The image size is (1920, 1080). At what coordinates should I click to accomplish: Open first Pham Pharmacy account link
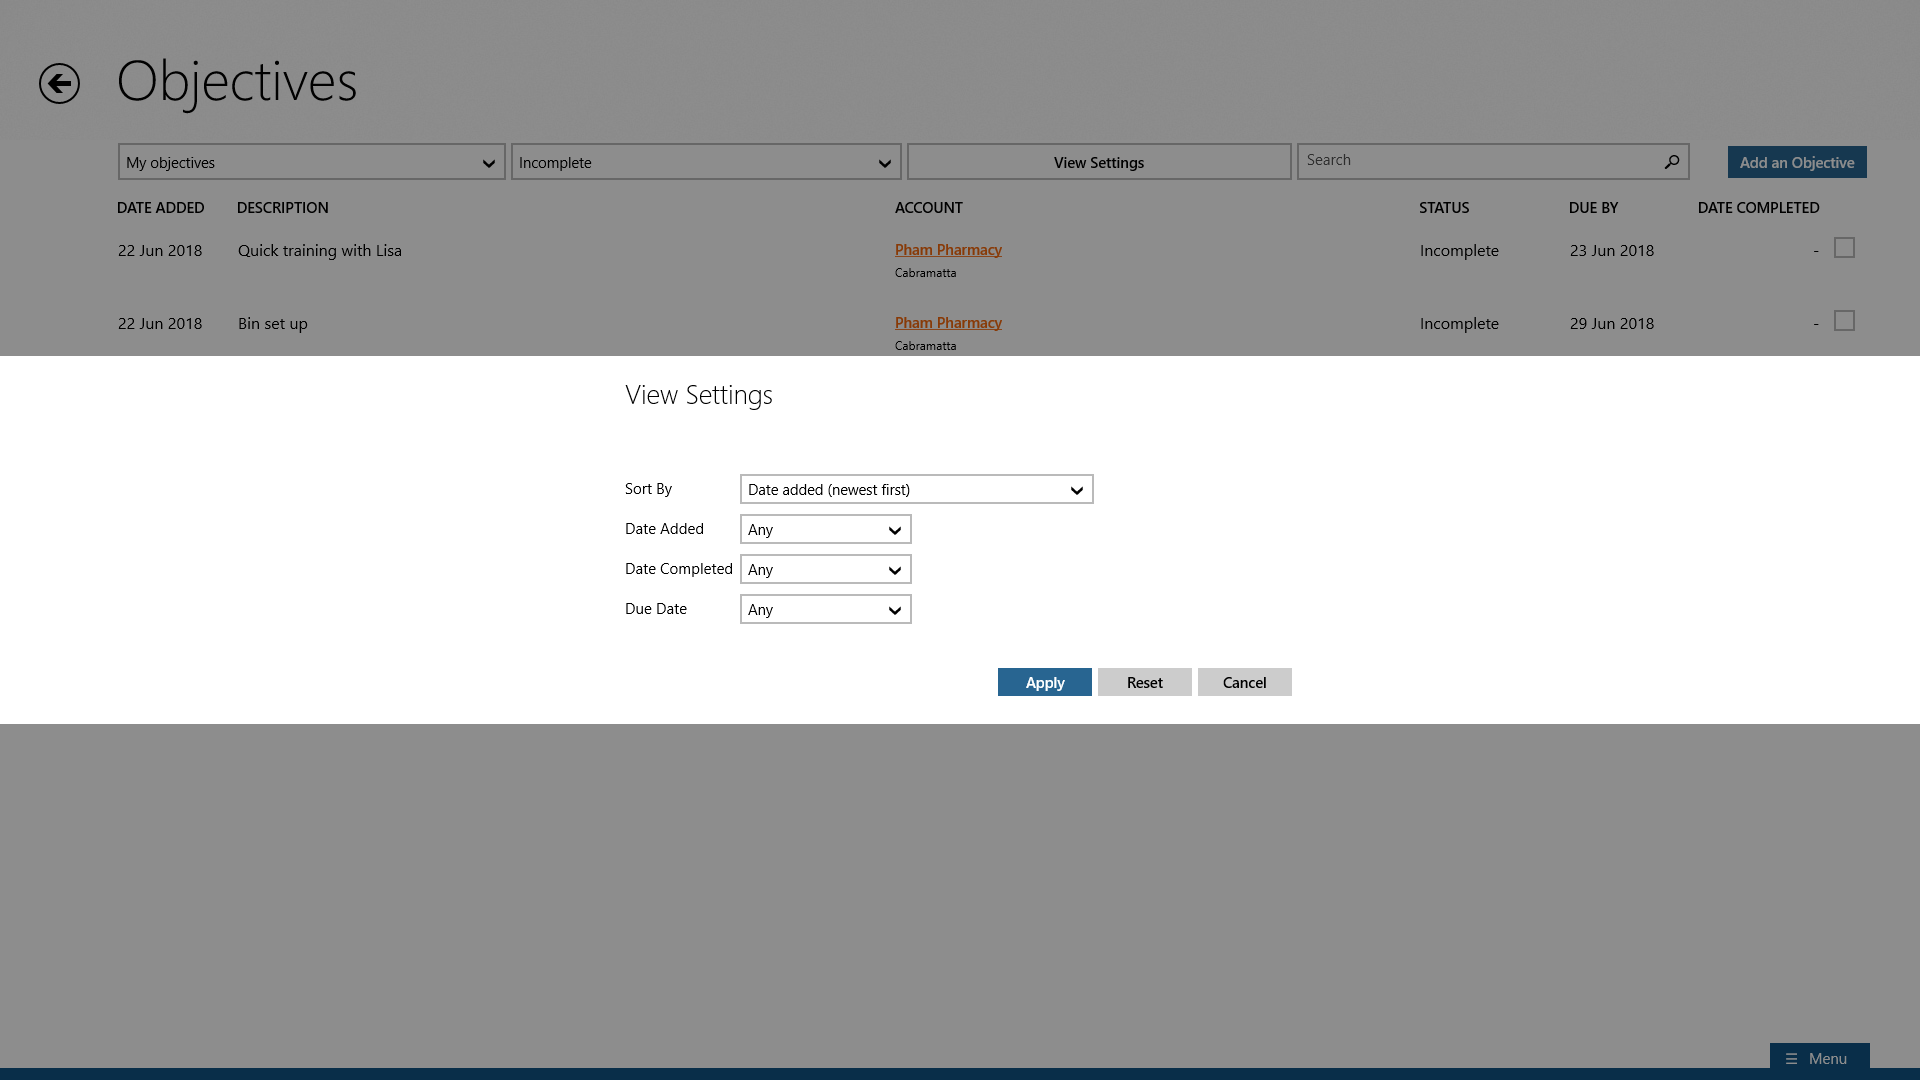tap(947, 250)
